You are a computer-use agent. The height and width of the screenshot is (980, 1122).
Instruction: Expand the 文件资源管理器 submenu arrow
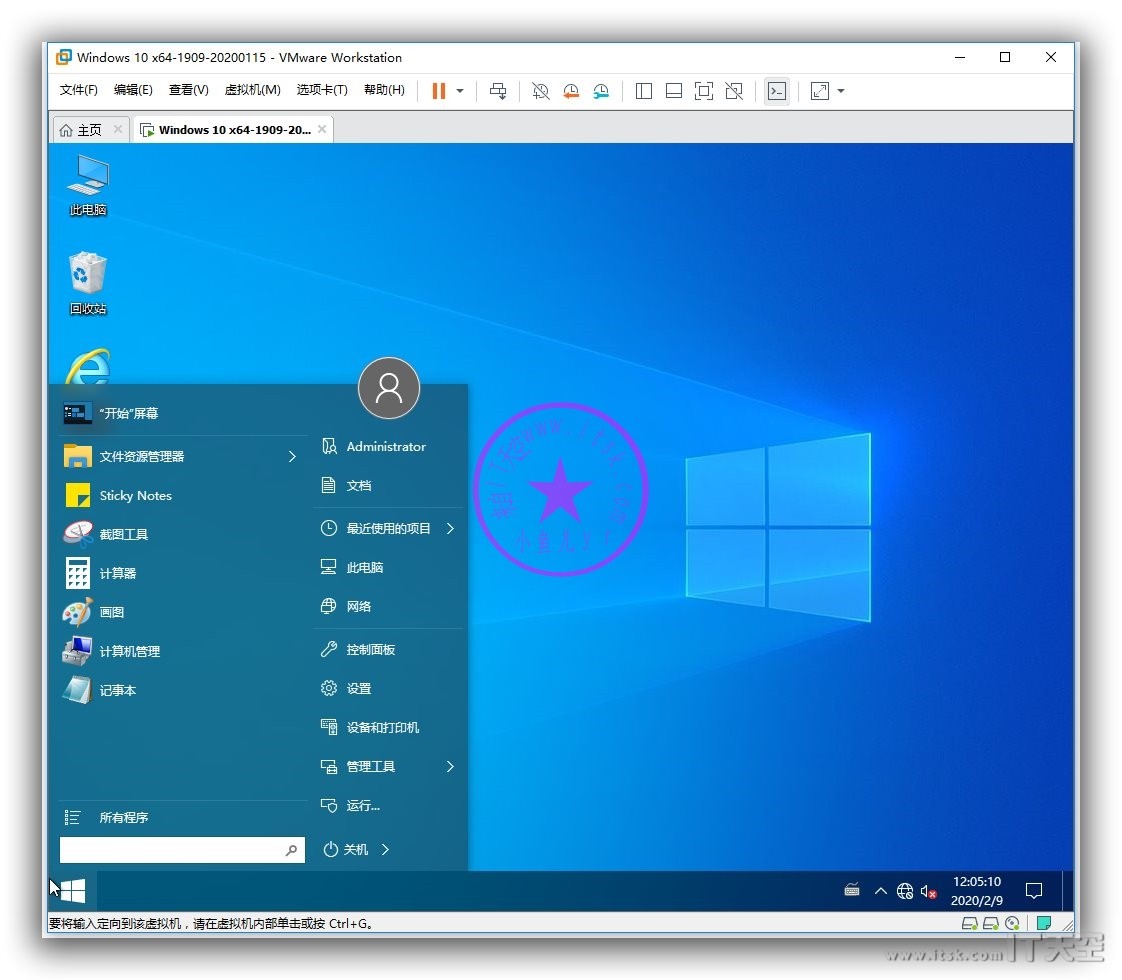pos(292,456)
